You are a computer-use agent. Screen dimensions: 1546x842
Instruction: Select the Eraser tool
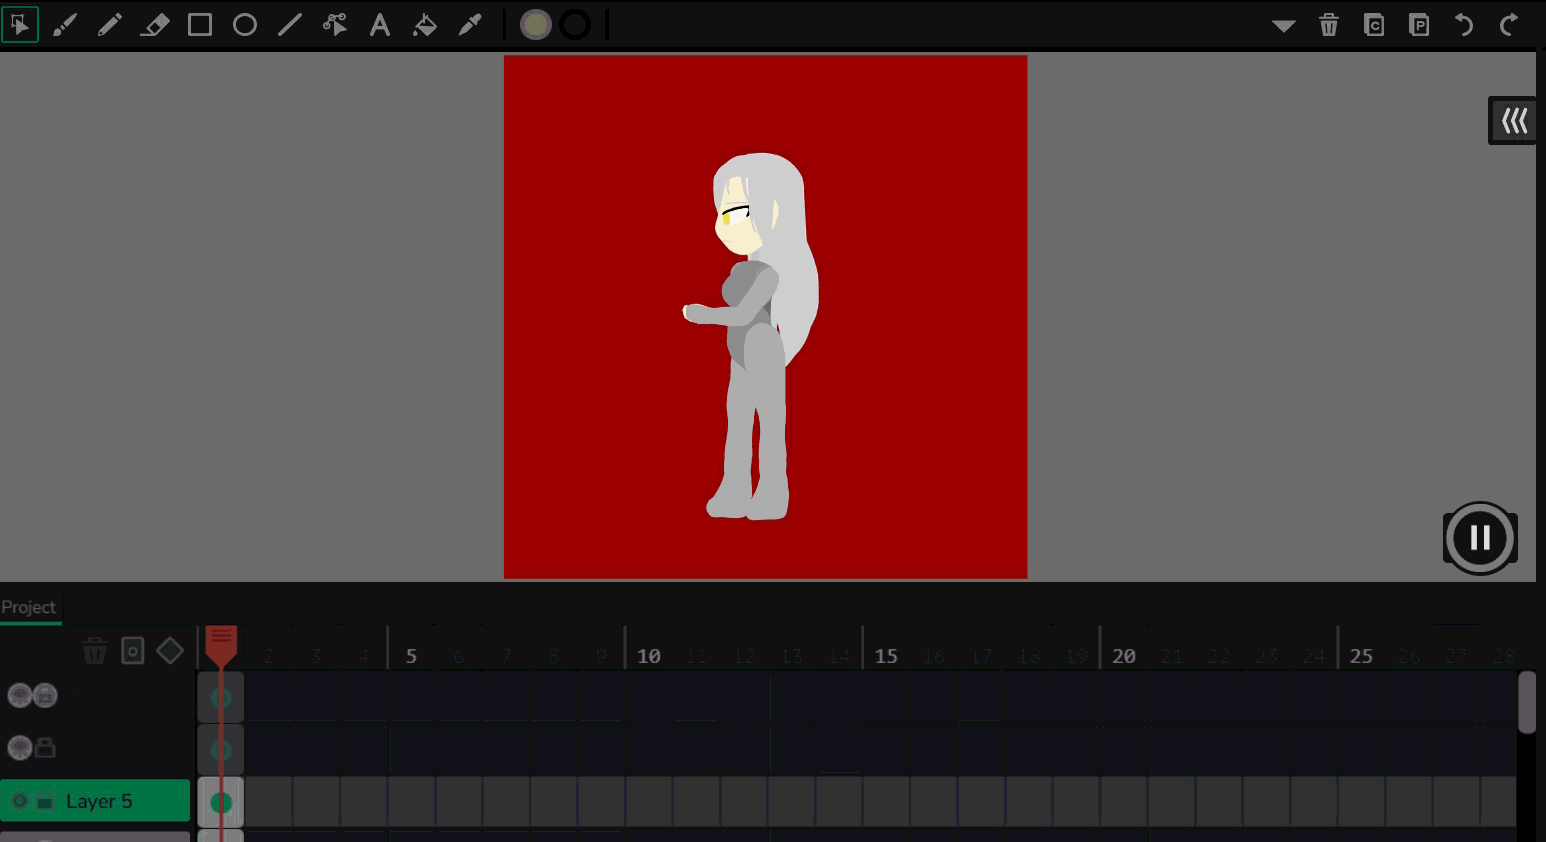pos(155,25)
